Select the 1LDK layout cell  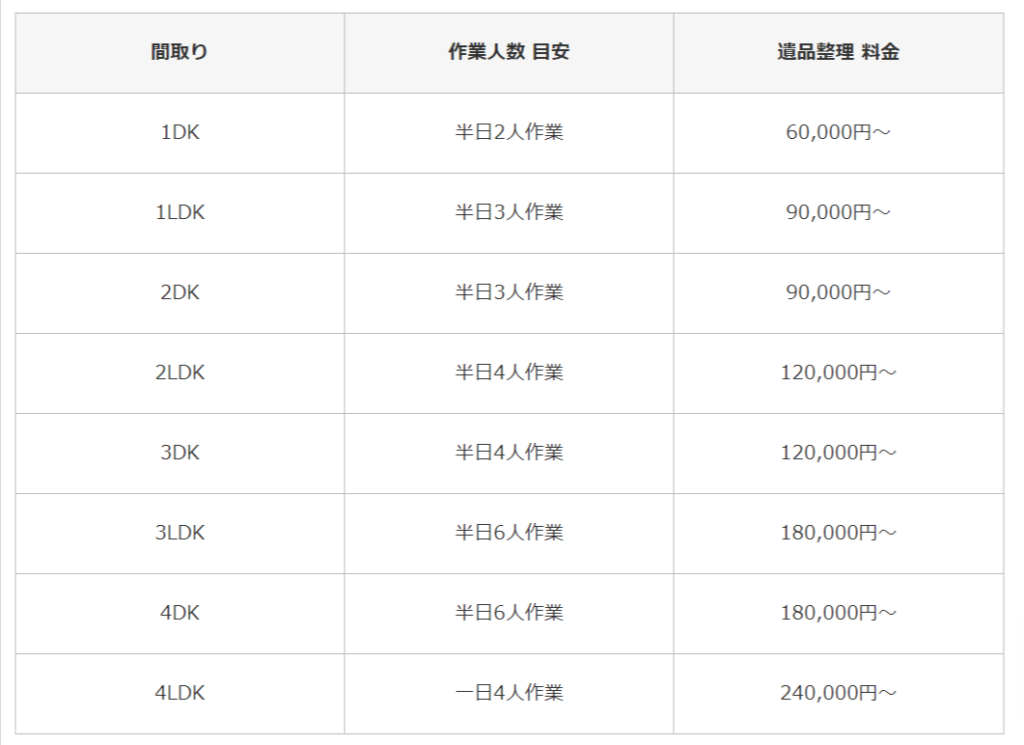tap(180, 212)
